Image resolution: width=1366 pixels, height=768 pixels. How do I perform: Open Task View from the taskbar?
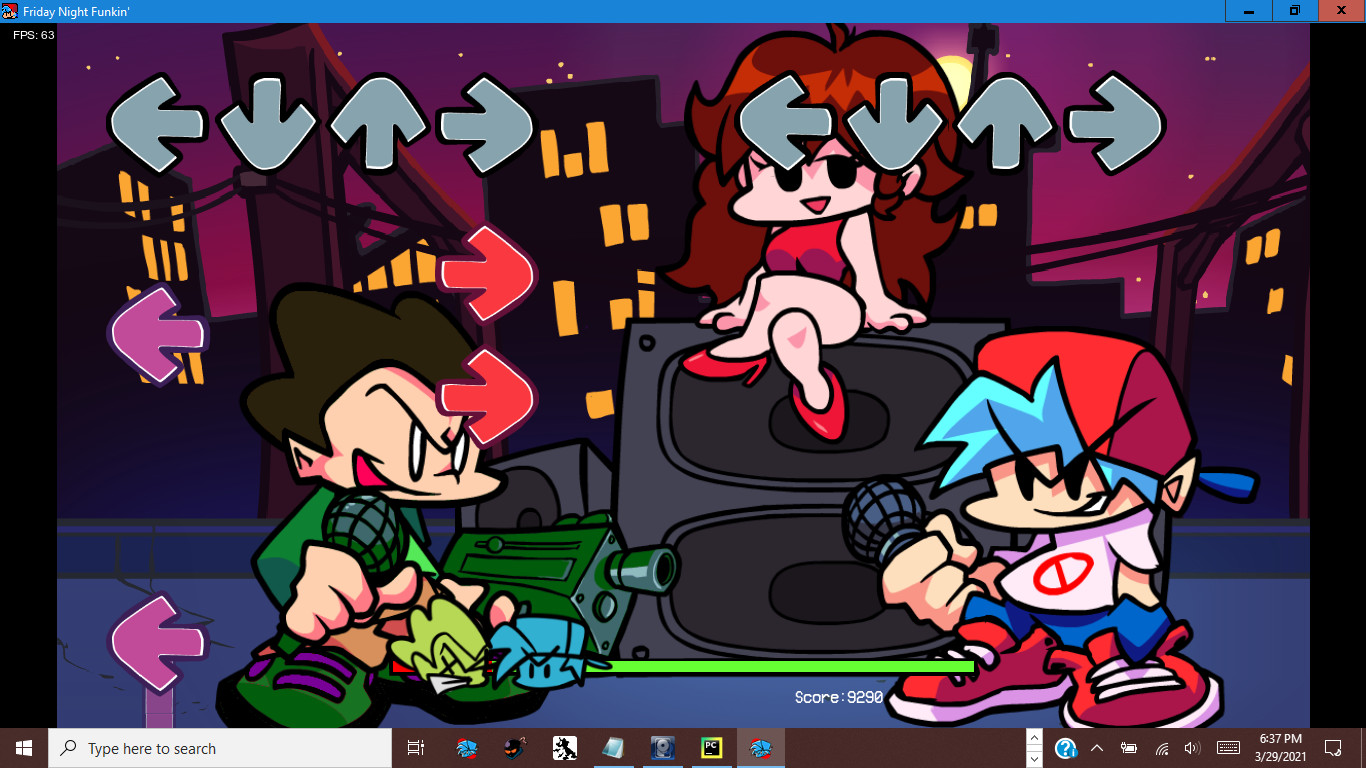[415, 747]
